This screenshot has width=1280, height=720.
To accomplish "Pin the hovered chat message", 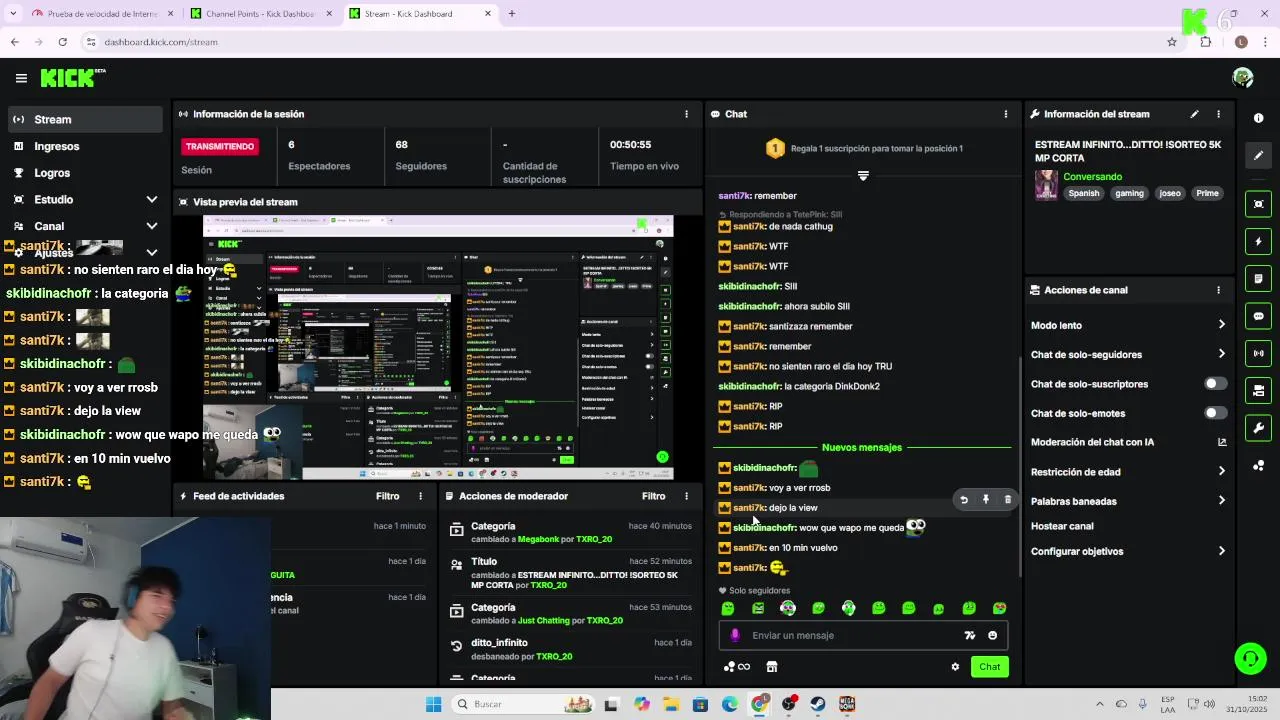I will click(986, 499).
